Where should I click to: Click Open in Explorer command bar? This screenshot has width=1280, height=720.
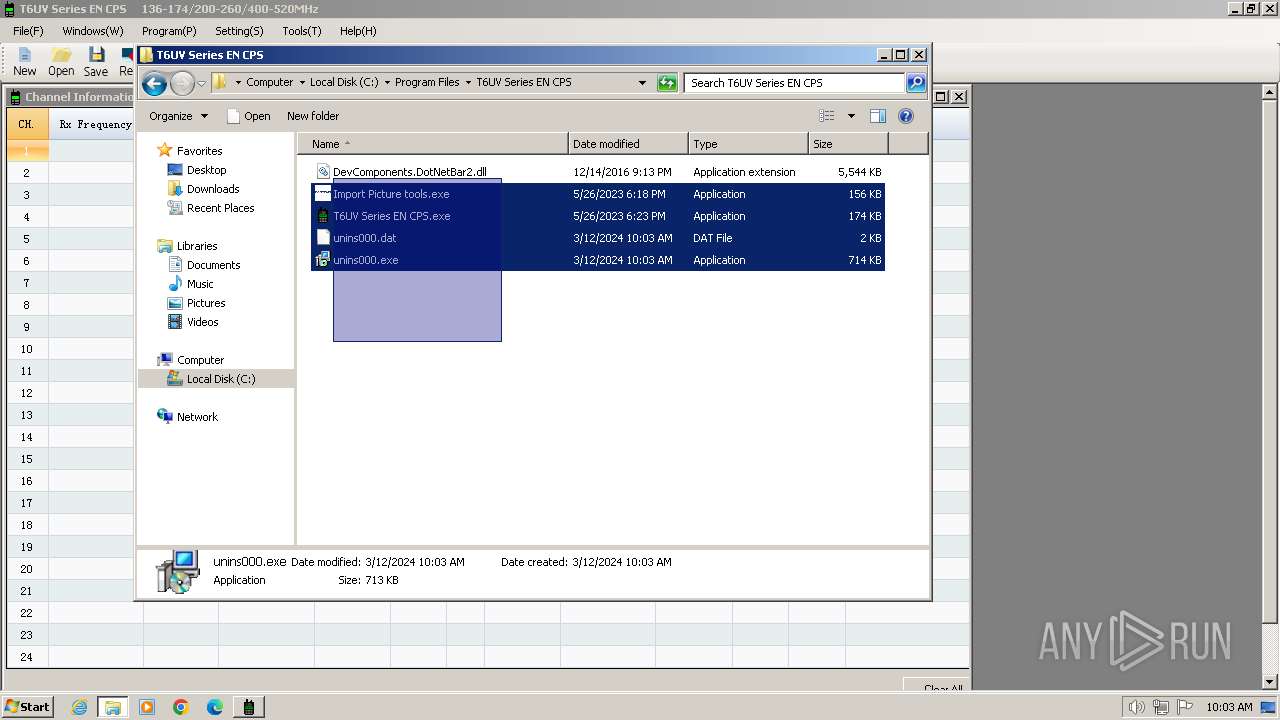(x=249, y=116)
